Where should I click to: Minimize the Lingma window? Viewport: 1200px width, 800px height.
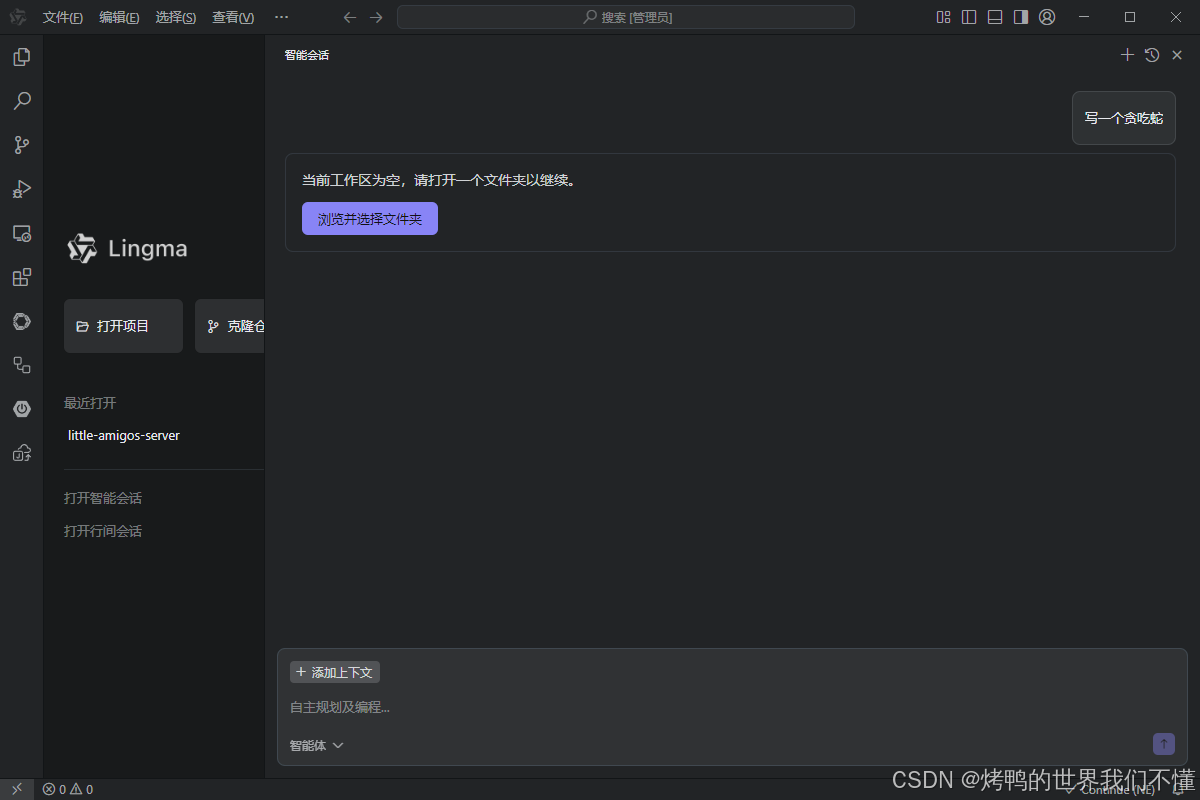pyautogui.click(x=1084, y=17)
